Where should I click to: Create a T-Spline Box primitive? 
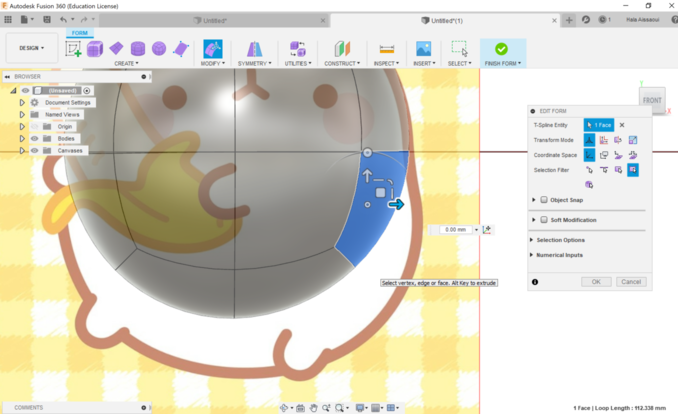pos(95,49)
